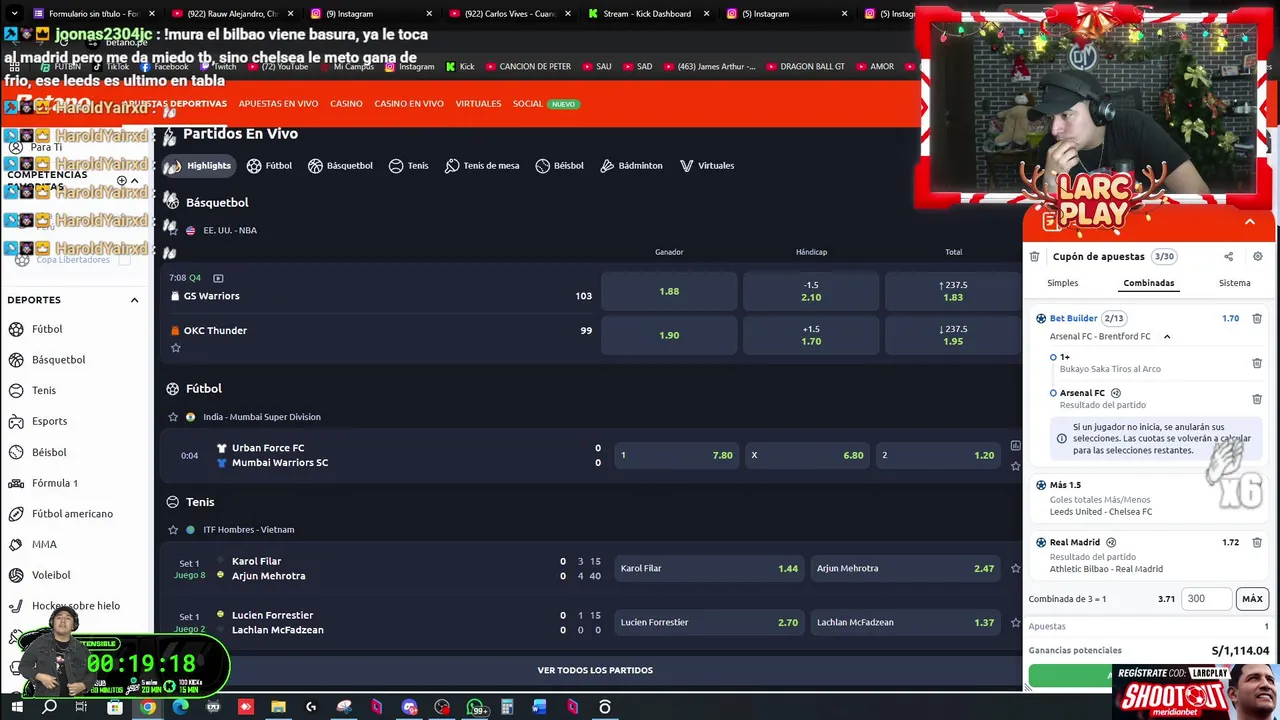Select Bádminton live filter tab
Screen dimensions: 1280x720
[631, 166]
